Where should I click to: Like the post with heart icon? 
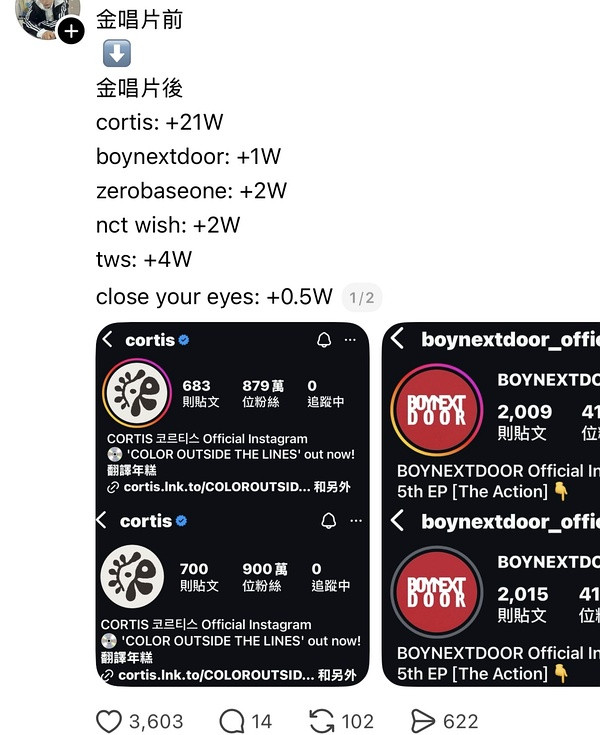109,721
